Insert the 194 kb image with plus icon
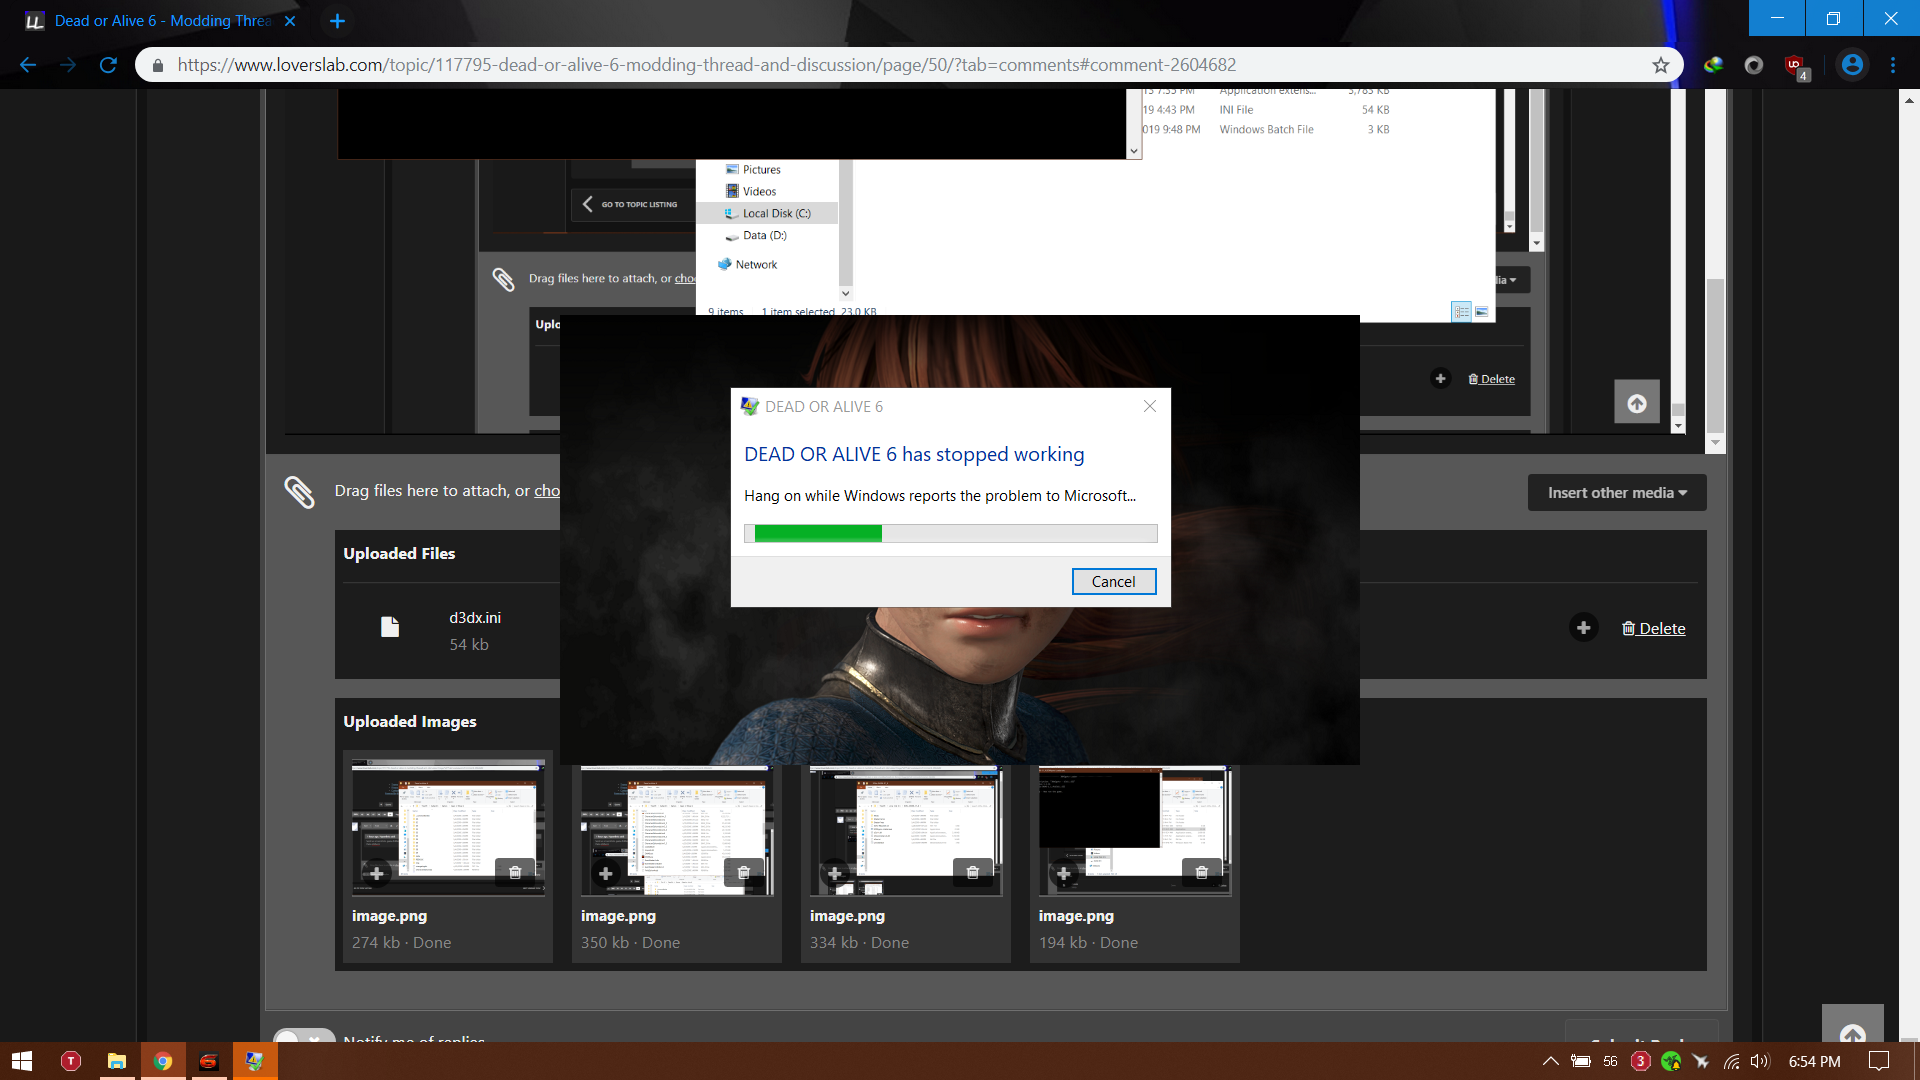1920x1080 pixels. [x=1064, y=873]
